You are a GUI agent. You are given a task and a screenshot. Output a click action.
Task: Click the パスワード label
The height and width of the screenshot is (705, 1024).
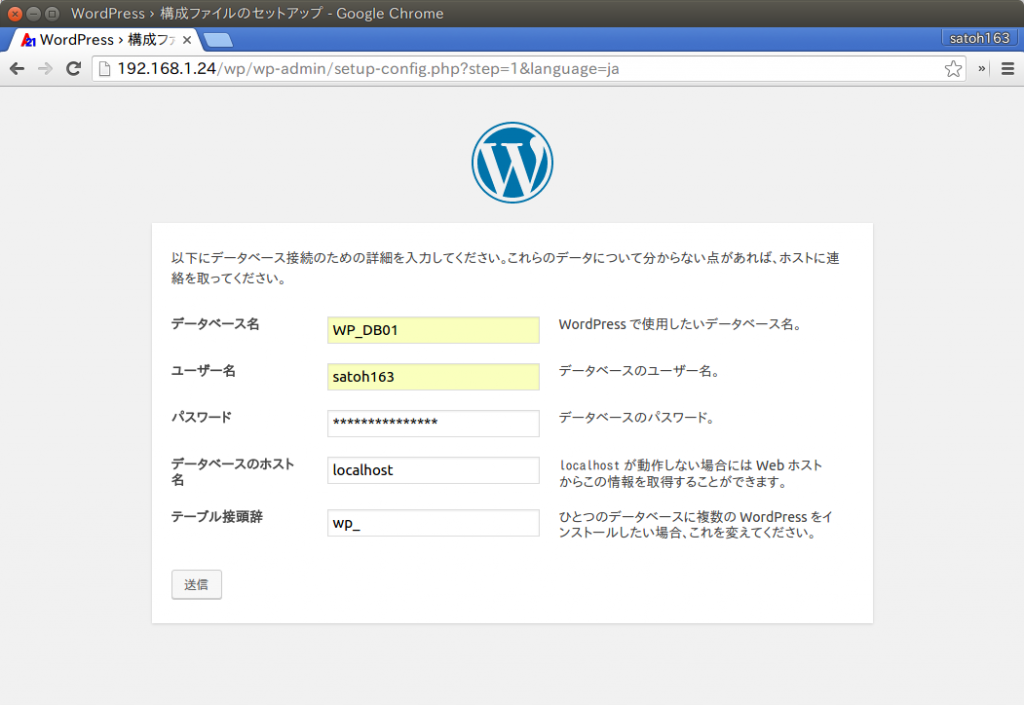click(201, 417)
